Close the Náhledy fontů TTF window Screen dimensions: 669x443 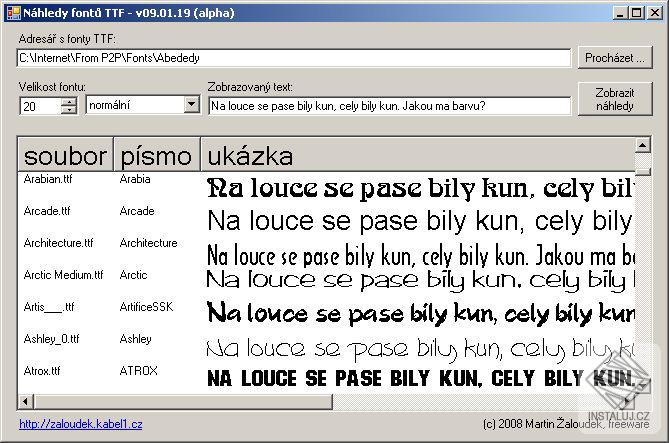coord(654,13)
